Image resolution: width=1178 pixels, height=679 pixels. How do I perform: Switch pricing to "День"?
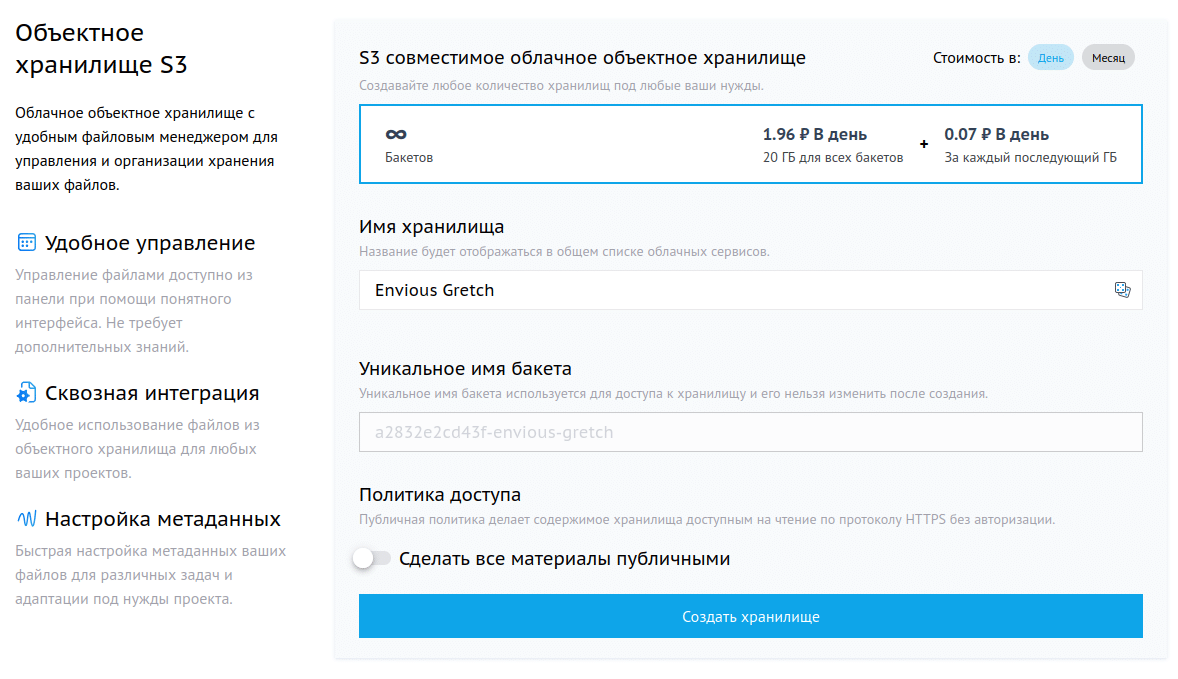[1050, 58]
